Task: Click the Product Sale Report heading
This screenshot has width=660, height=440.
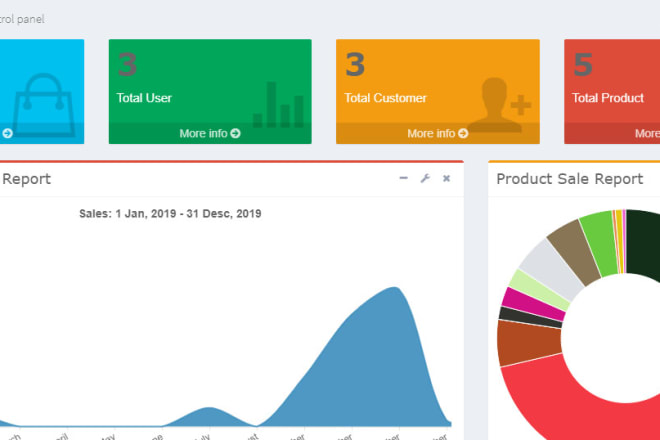Action: point(570,179)
